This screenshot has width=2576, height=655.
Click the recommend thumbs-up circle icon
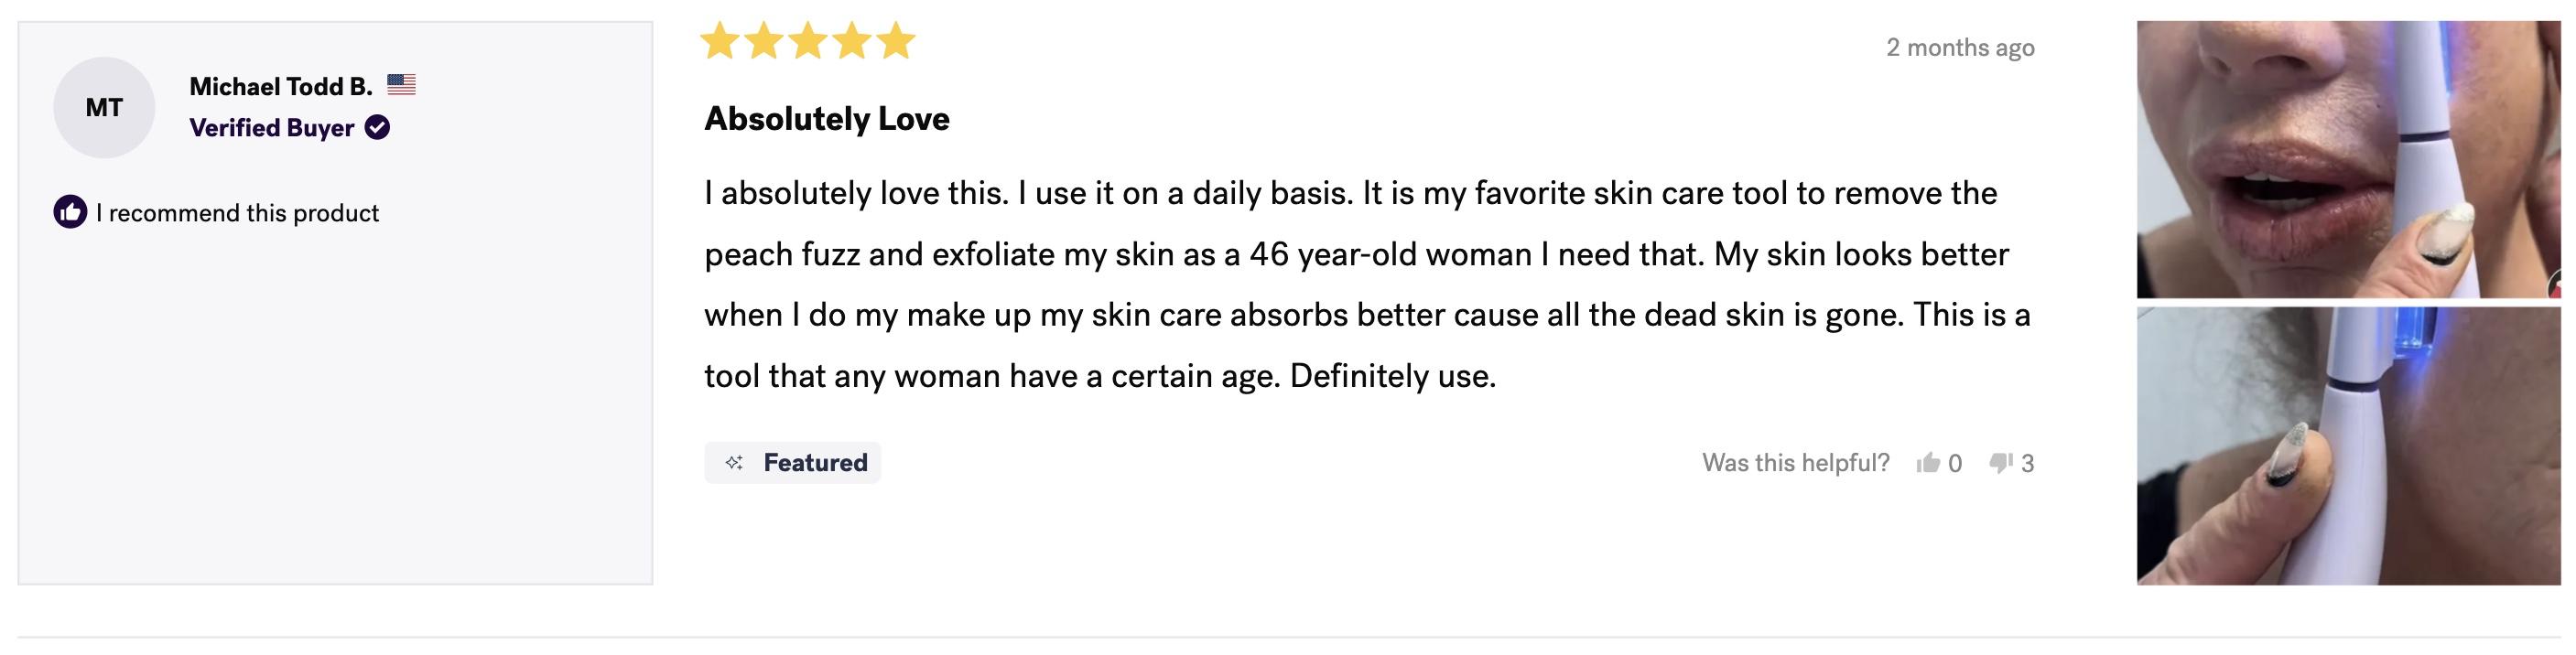[70, 212]
